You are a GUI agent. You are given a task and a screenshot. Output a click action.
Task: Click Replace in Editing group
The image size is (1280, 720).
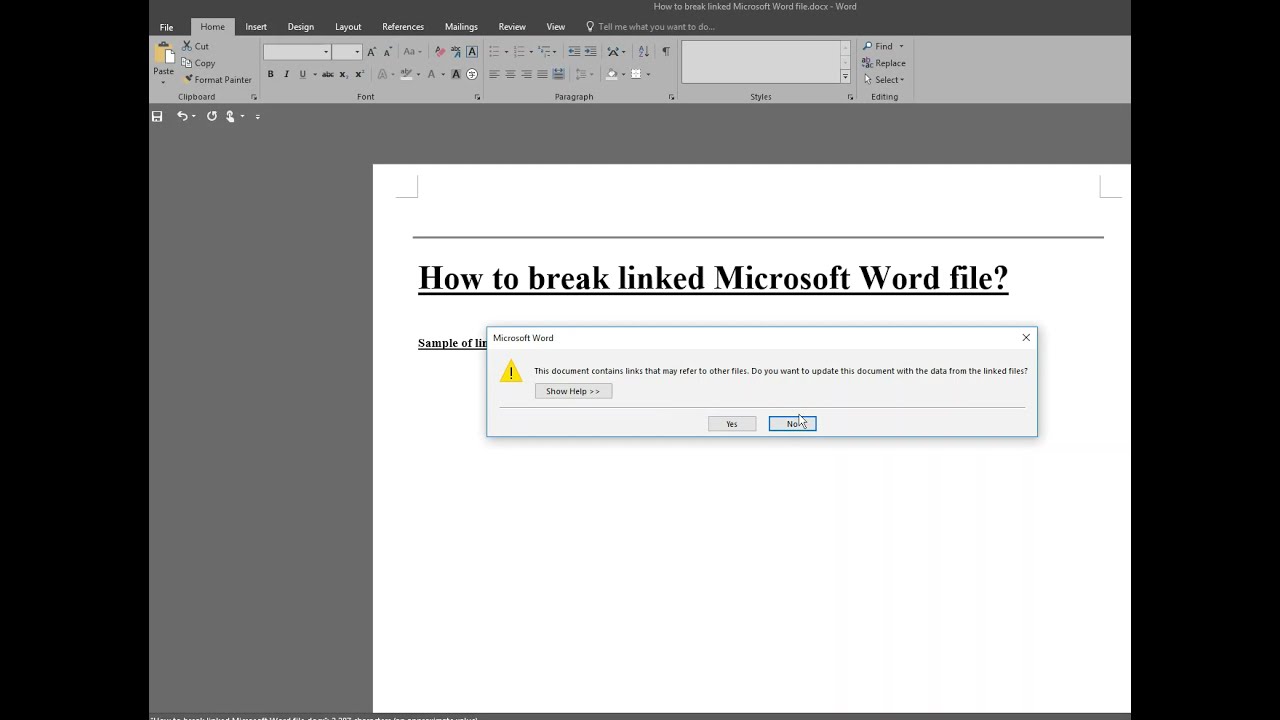pyautogui.click(x=884, y=63)
